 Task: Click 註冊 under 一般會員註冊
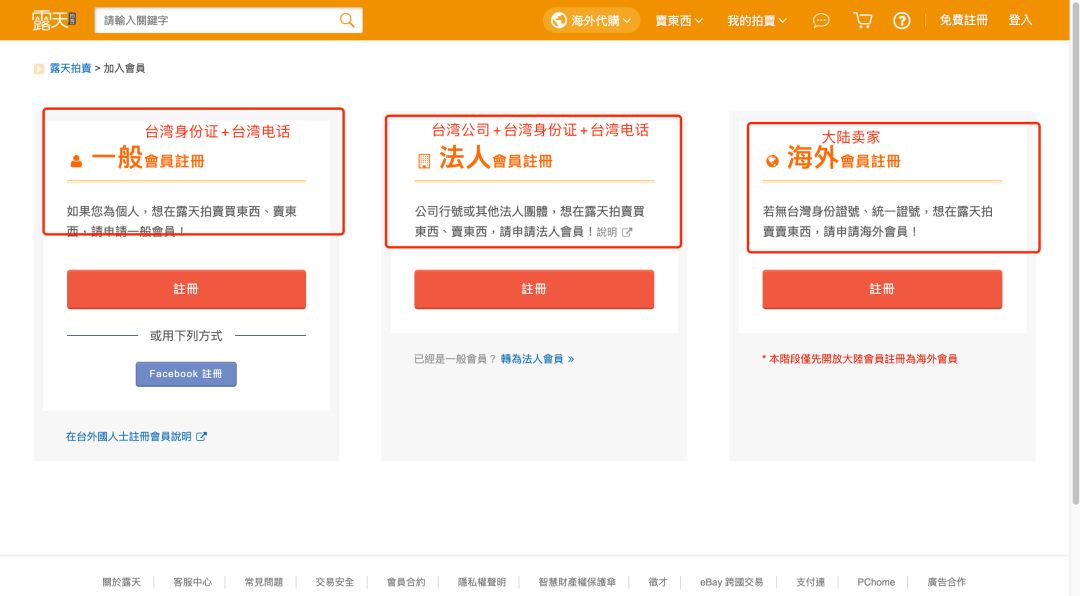[x=186, y=288]
